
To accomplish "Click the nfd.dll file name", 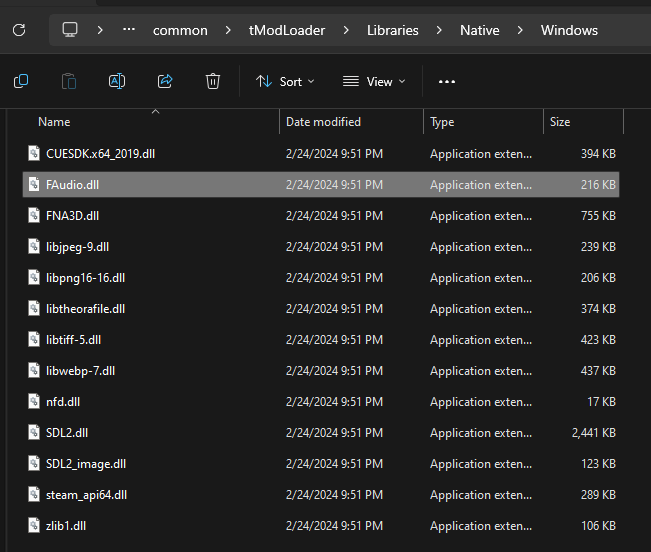I will [63, 402].
